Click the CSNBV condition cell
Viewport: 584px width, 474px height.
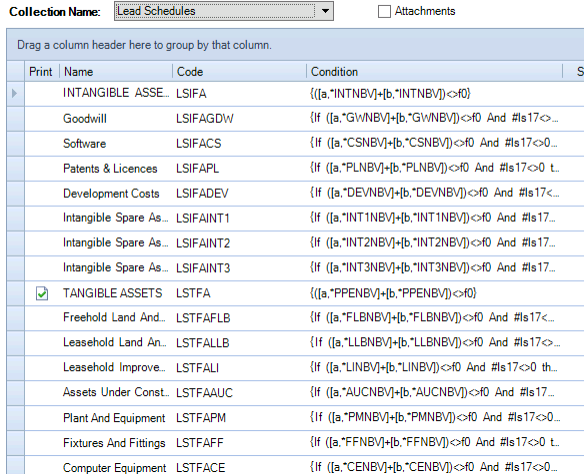(434, 143)
